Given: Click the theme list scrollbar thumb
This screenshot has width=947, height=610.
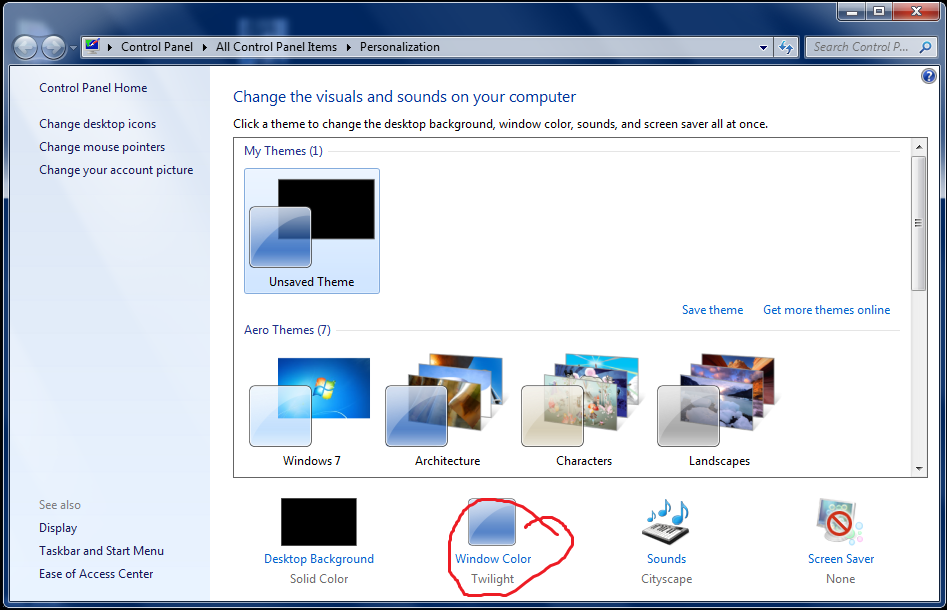Looking at the screenshot, I should pyautogui.click(x=919, y=223).
